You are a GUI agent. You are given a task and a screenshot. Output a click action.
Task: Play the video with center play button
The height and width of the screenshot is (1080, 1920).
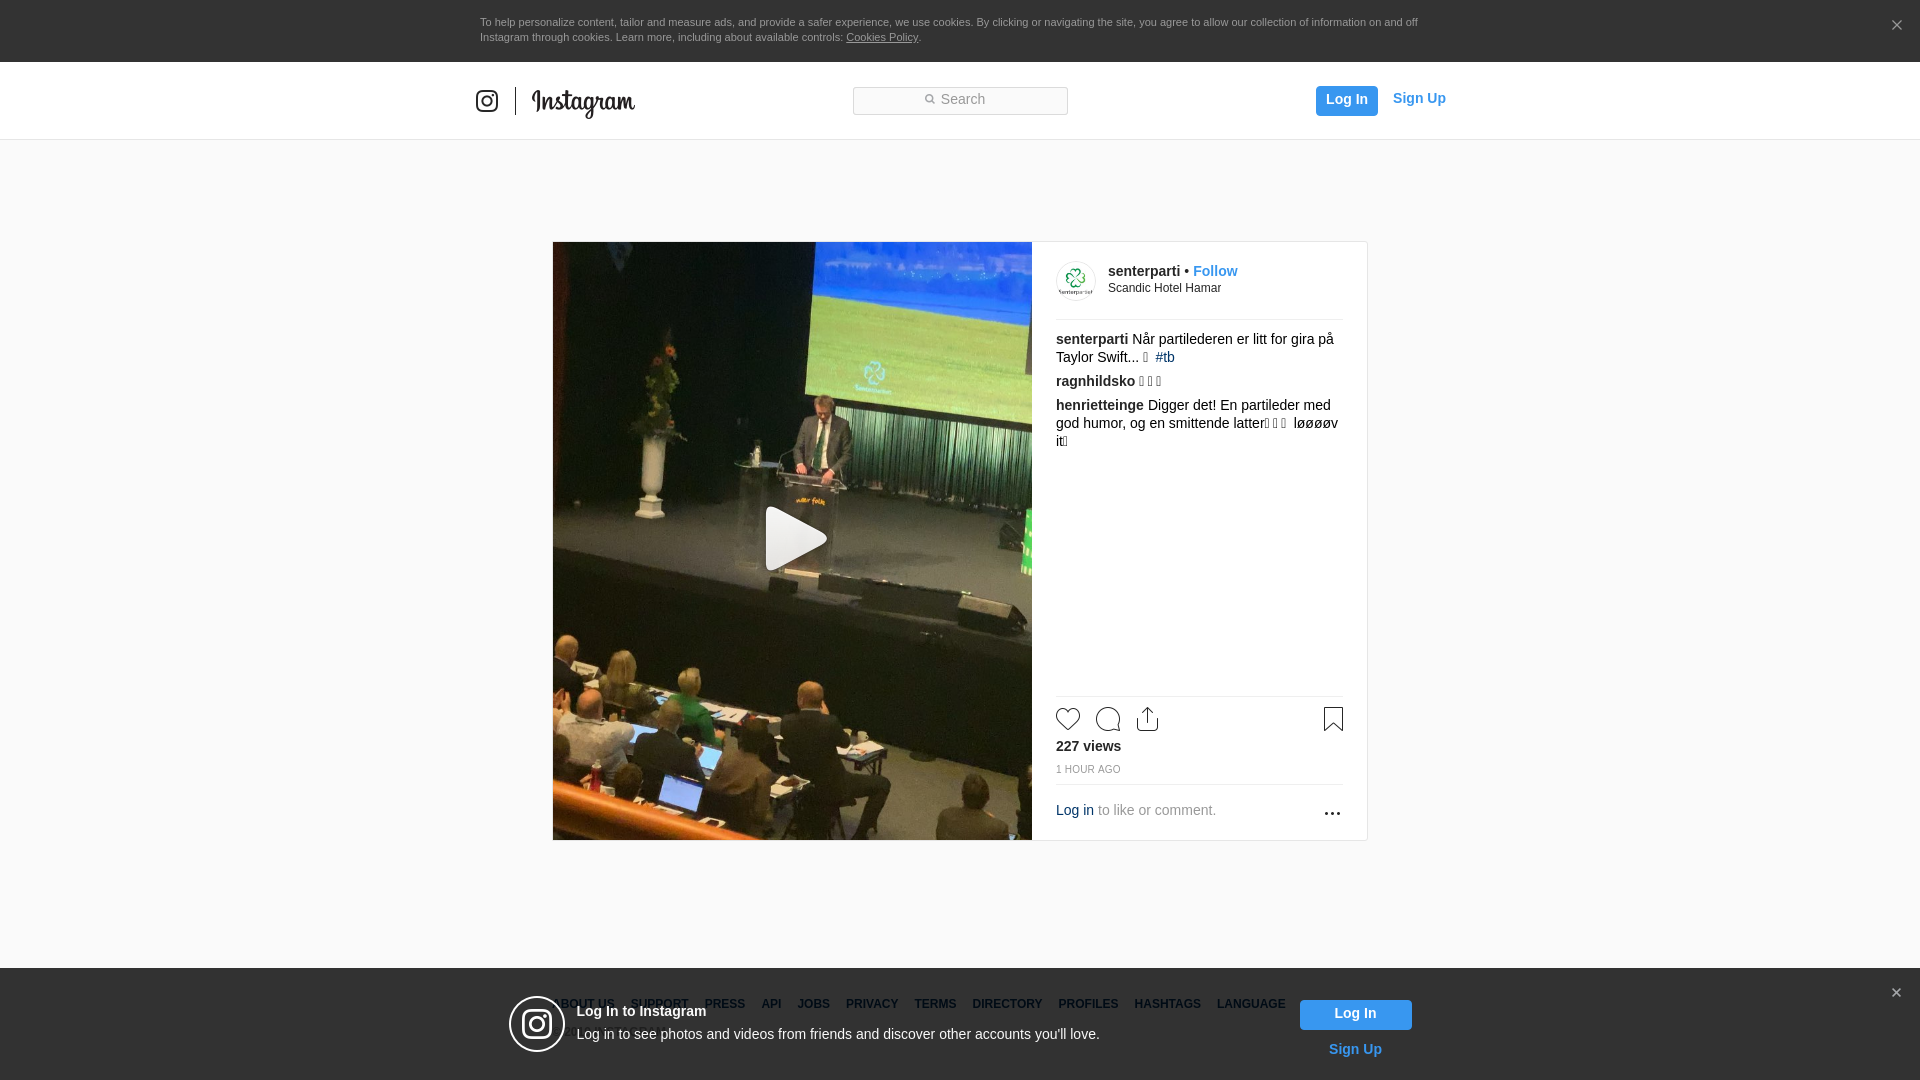(x=793, y=540)
